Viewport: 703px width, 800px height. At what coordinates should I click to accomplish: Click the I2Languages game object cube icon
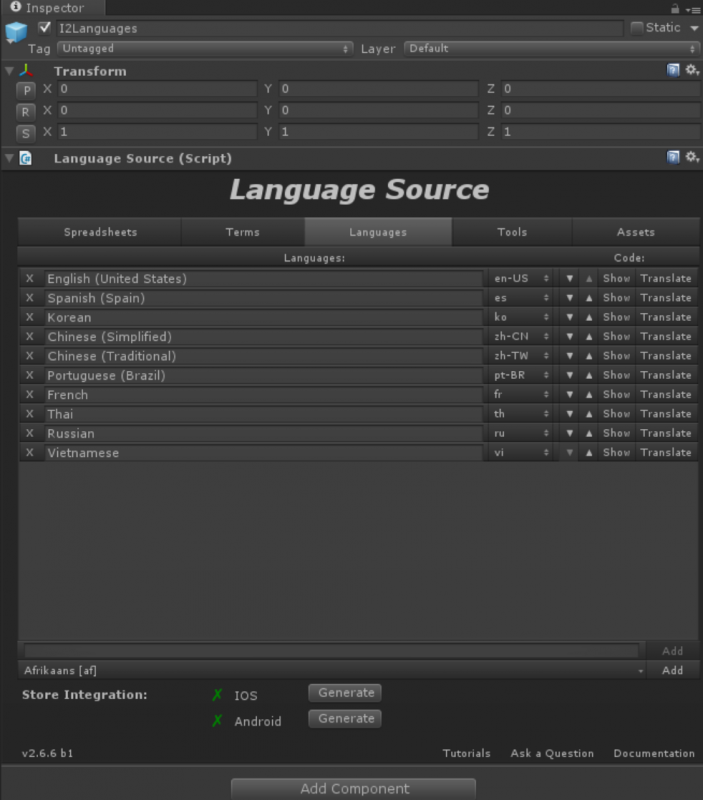tap(16, 32)
